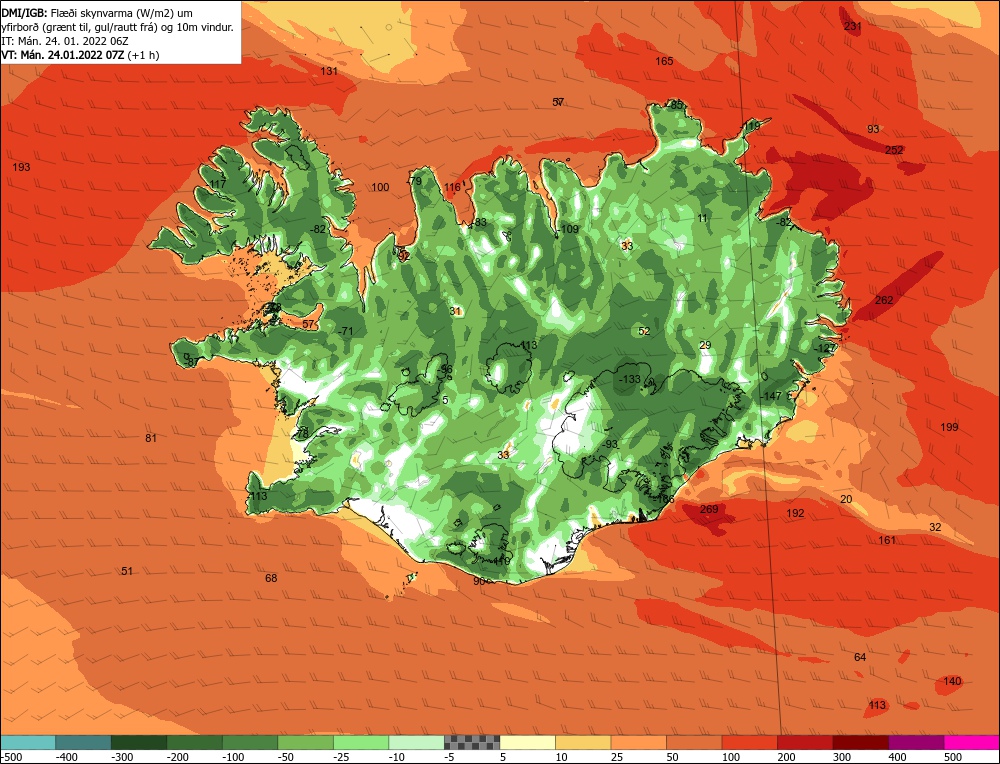Click the value 252 on the map
Image resolution: width=1000 pixels, height=764 pixels.
click(894, 150)
